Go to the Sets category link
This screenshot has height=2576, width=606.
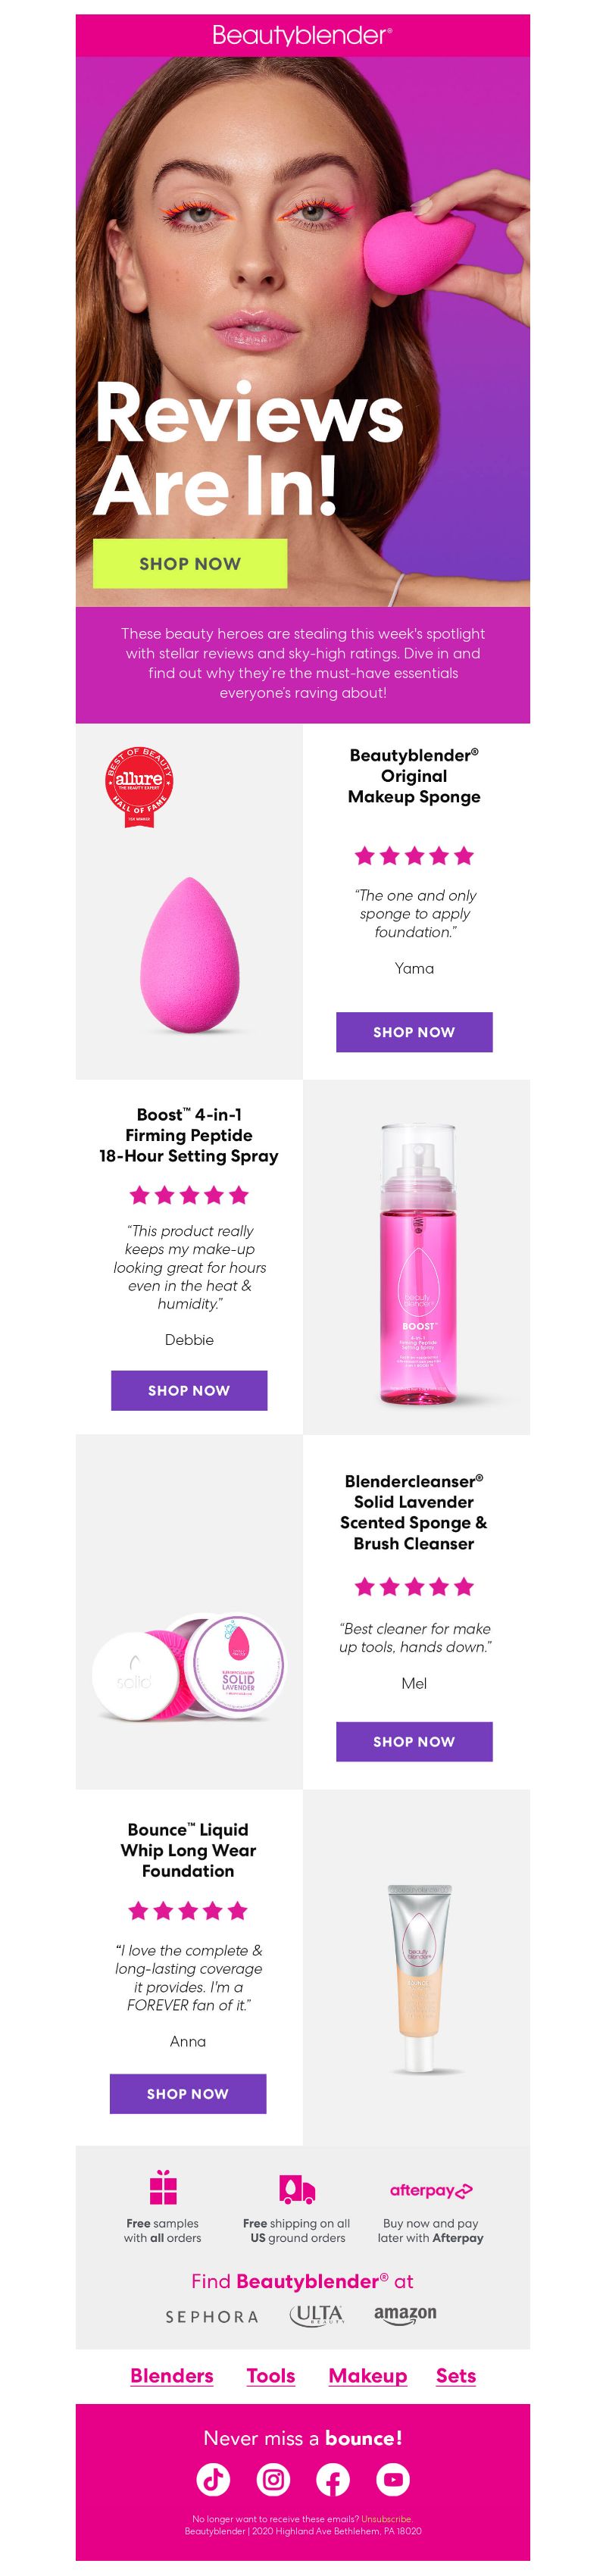tap(456, 2375)
